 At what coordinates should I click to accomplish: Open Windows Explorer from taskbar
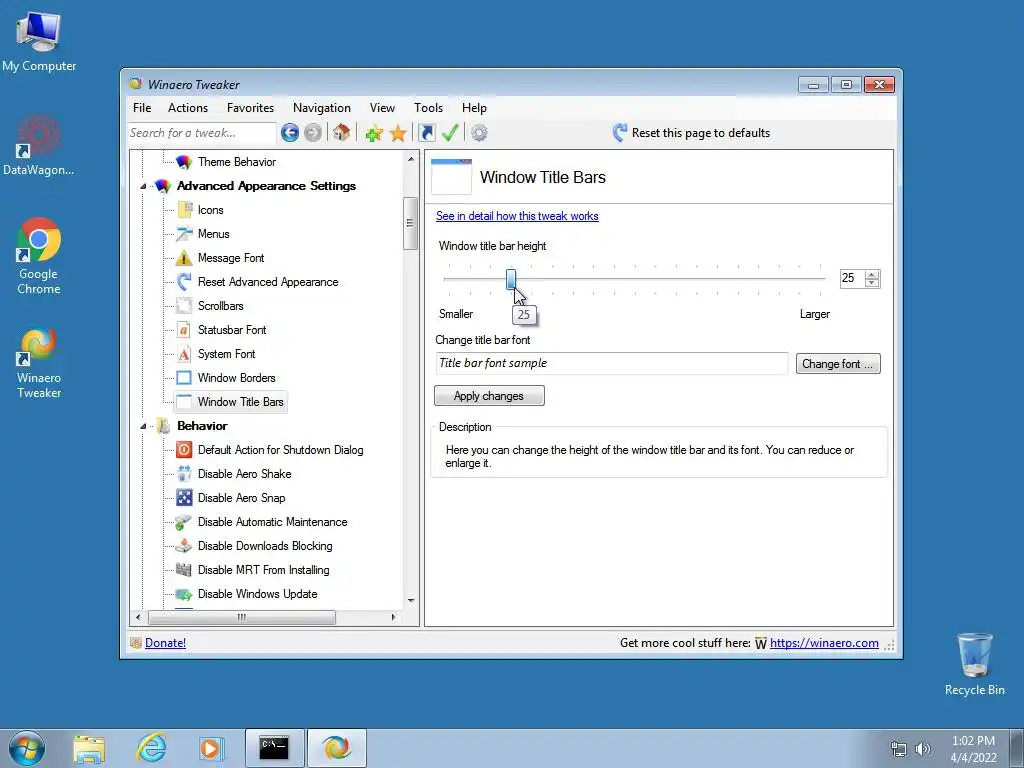[89, 748]
